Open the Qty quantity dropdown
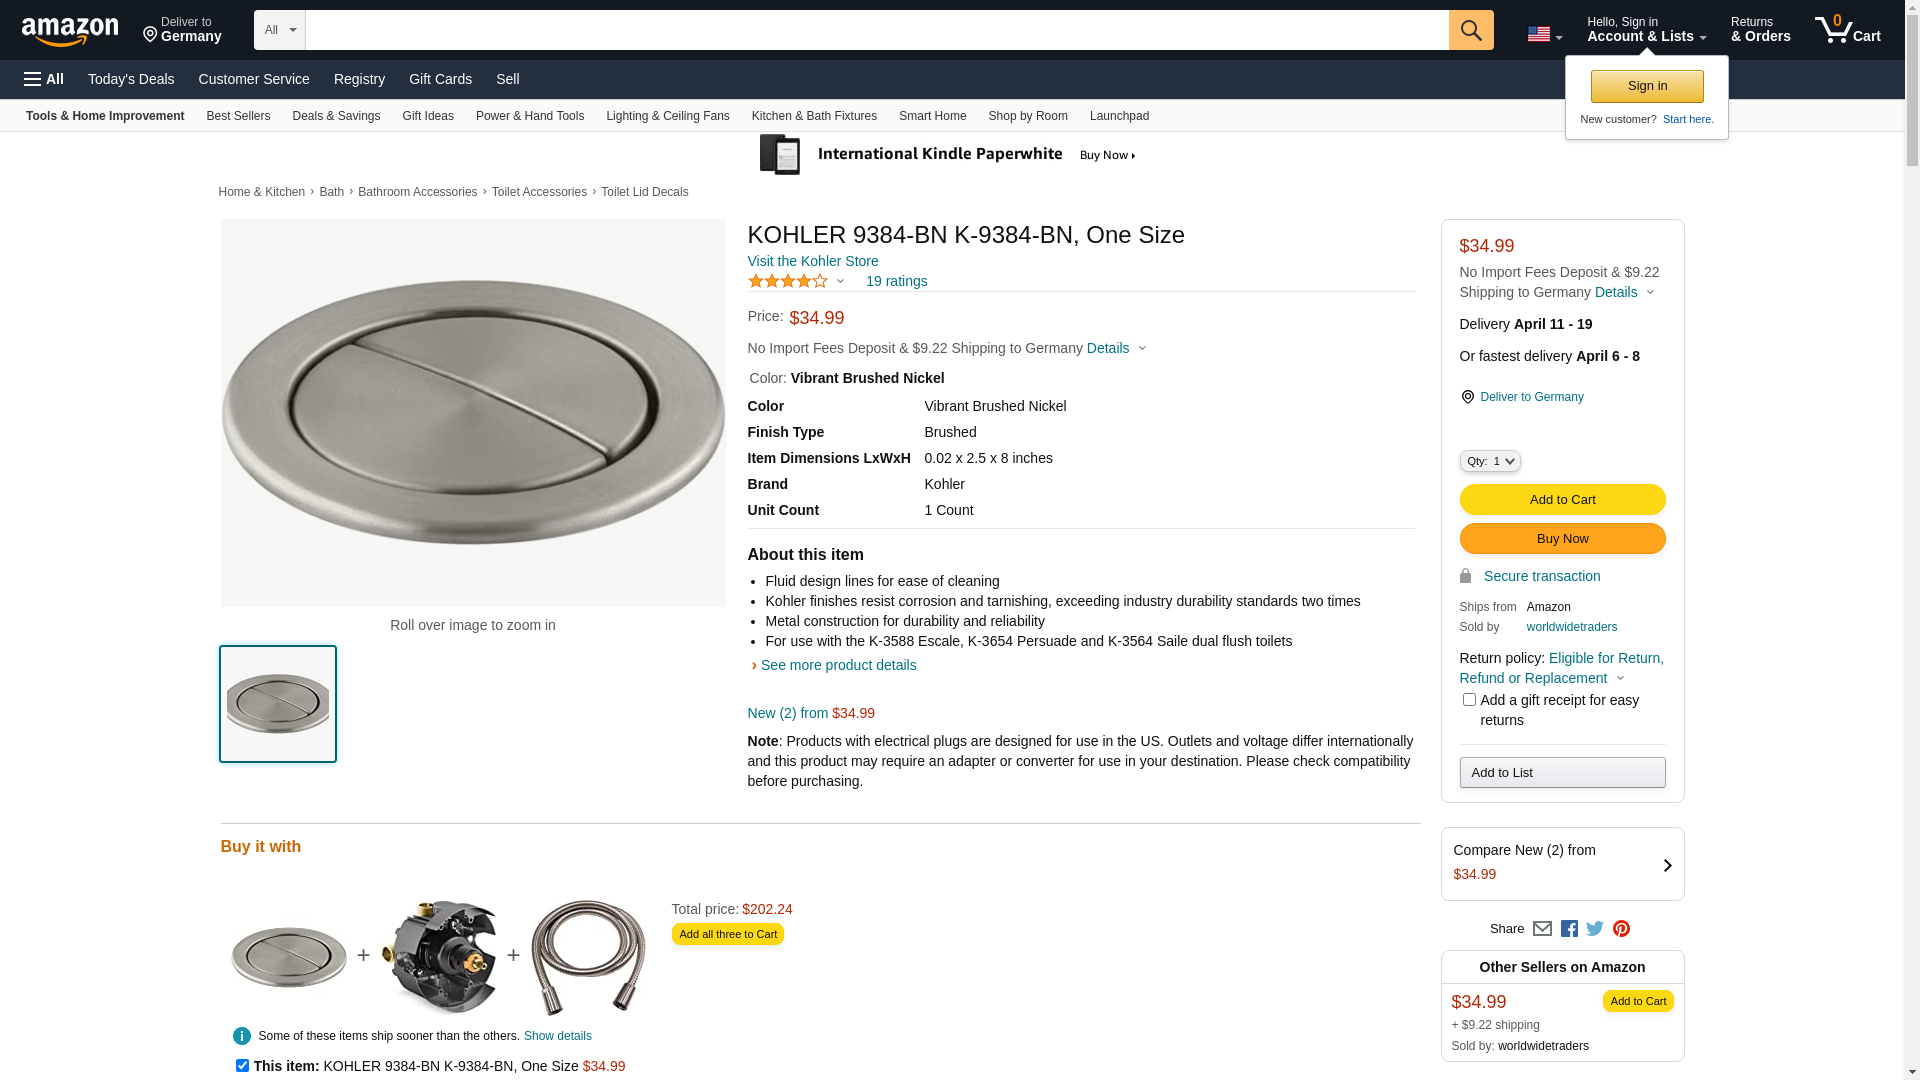This screenshot has height=1080, width=1920. coord(1489,461)
